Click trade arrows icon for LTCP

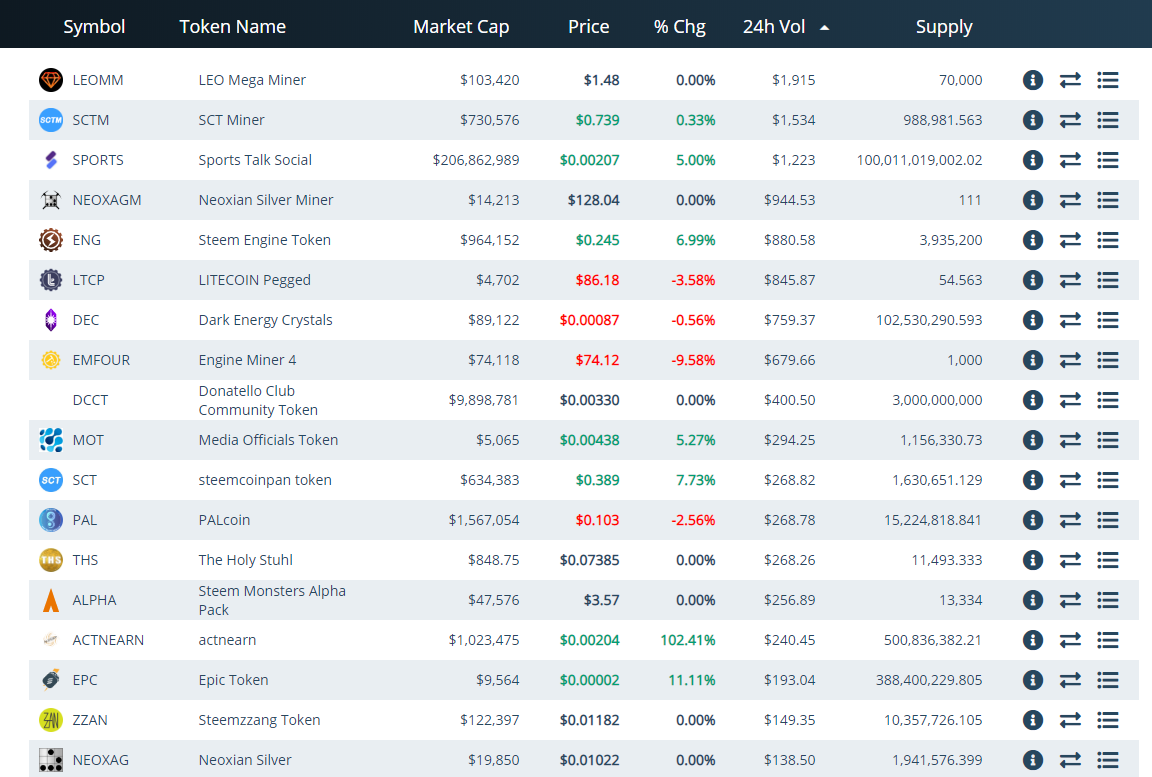(x=1070, y=280)
